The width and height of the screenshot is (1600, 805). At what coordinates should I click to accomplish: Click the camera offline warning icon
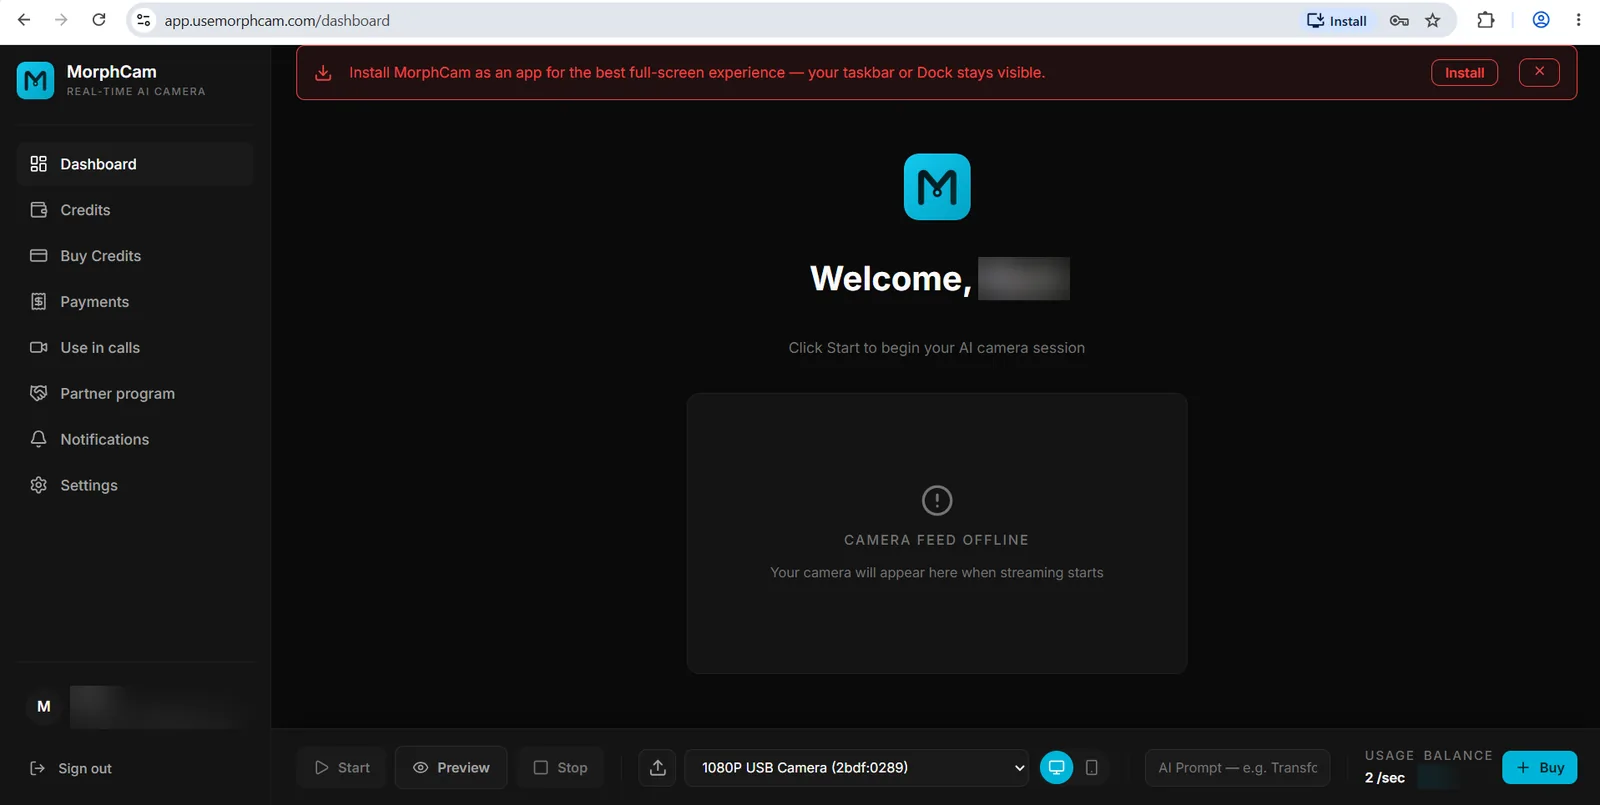[937, 500]
